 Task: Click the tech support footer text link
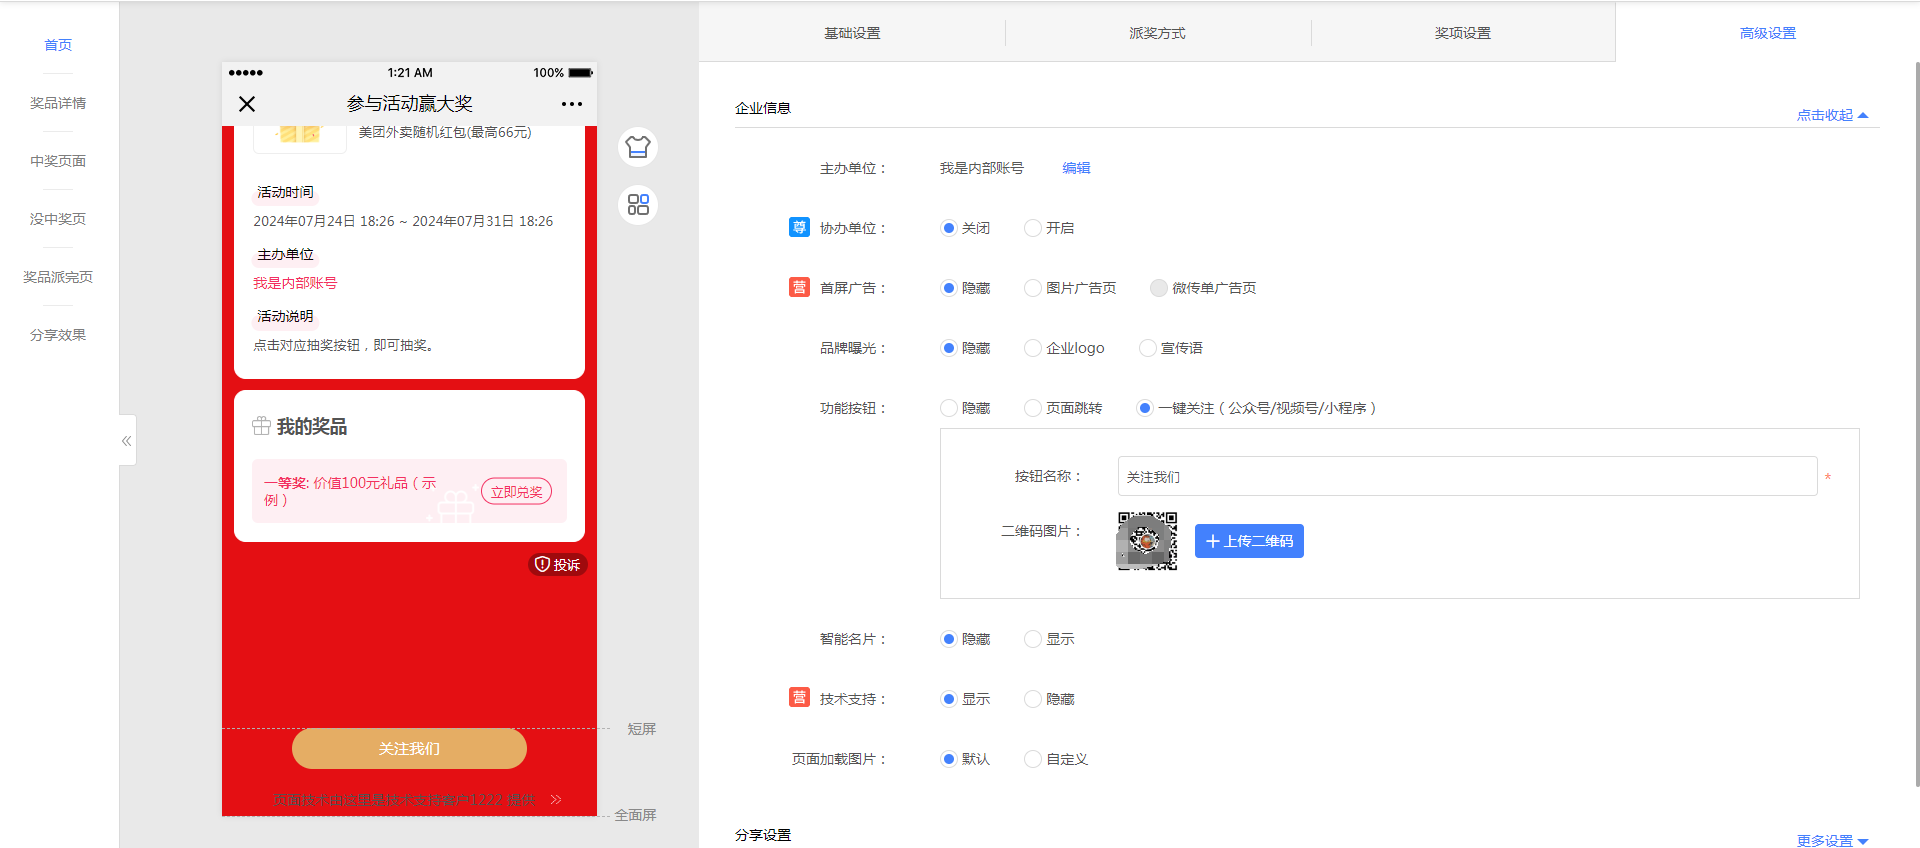click(x=404, y=800)
